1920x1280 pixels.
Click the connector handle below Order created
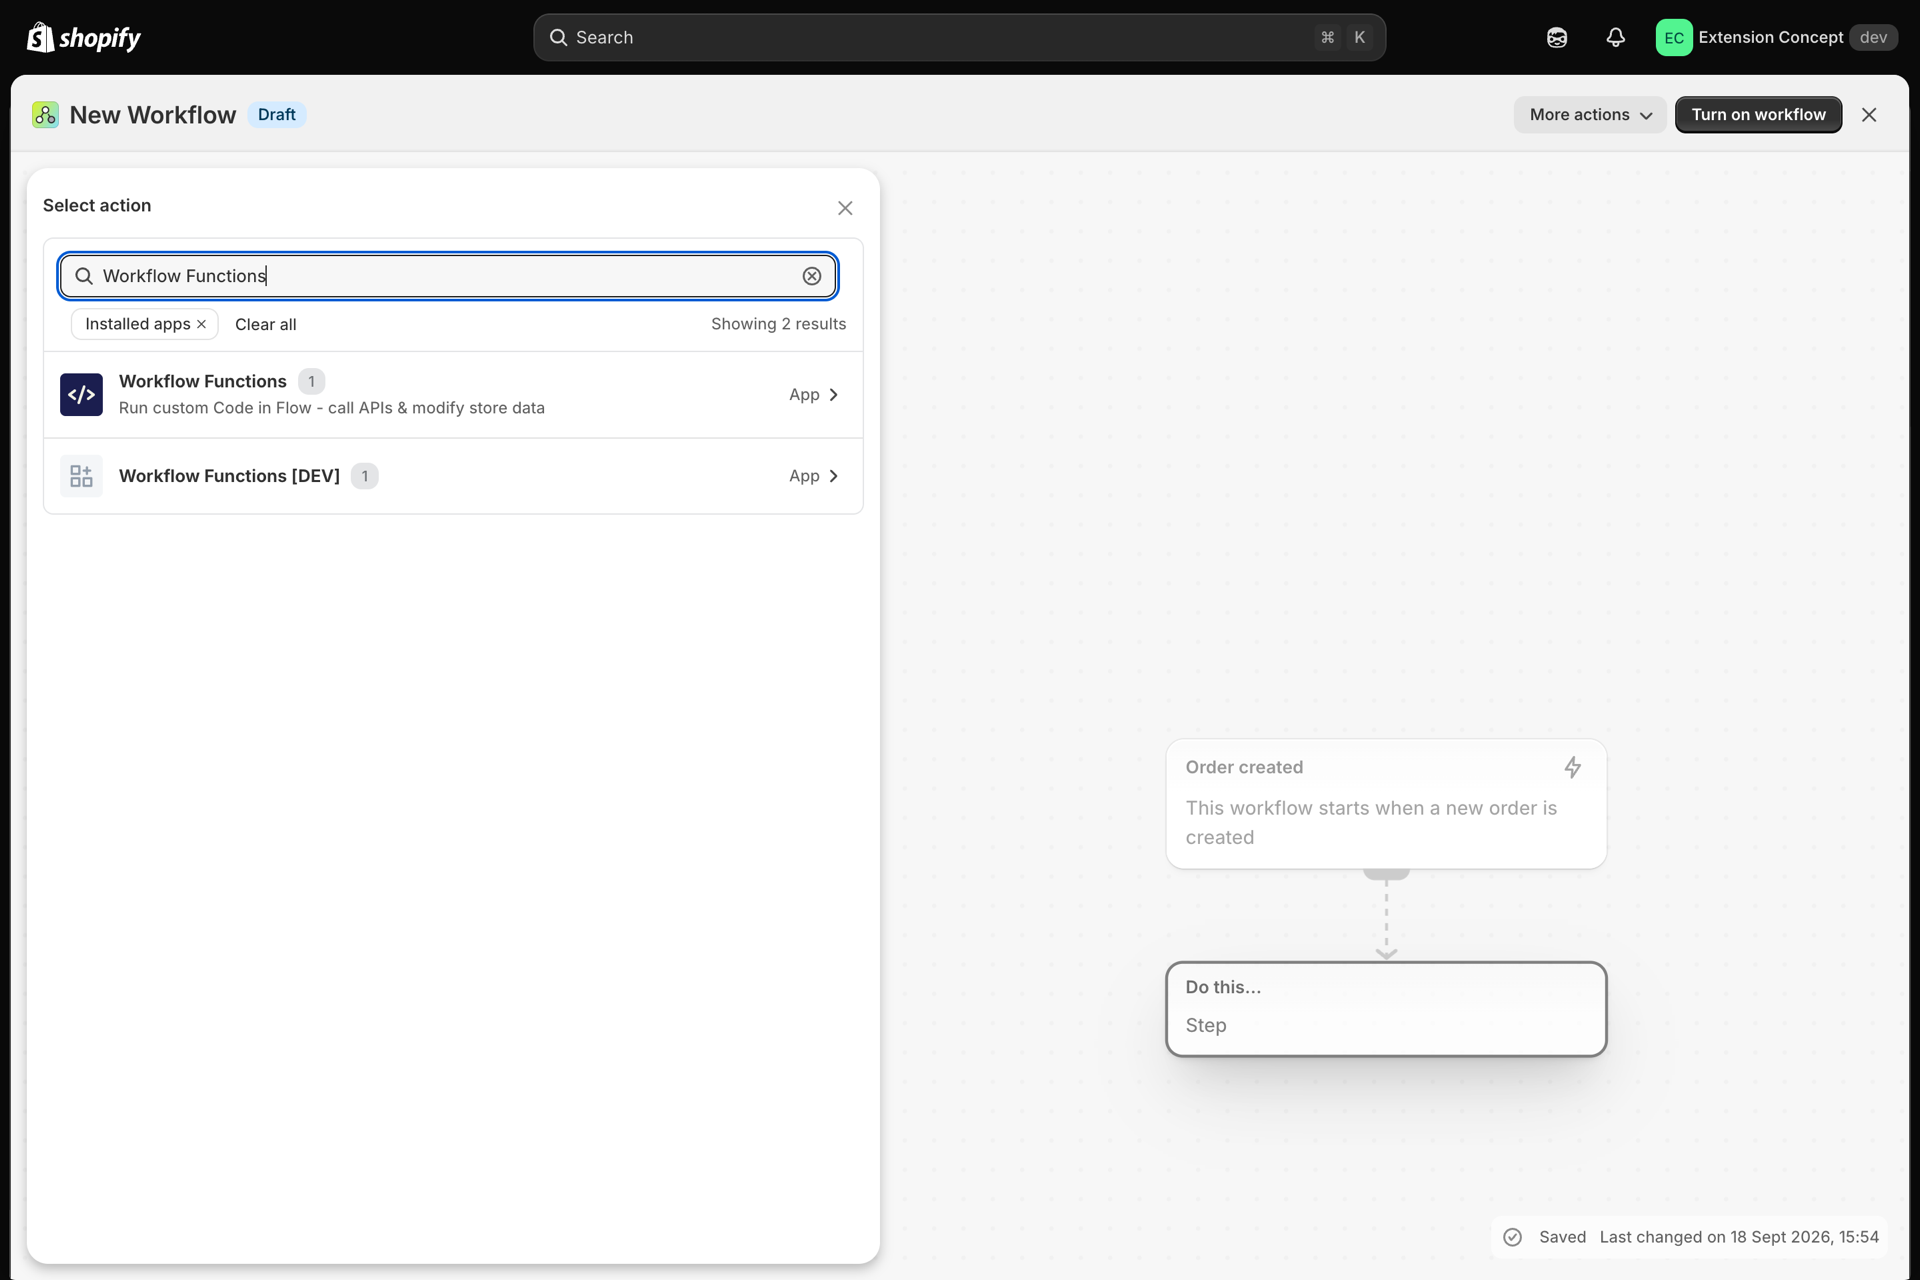(x=1386, y=874)
